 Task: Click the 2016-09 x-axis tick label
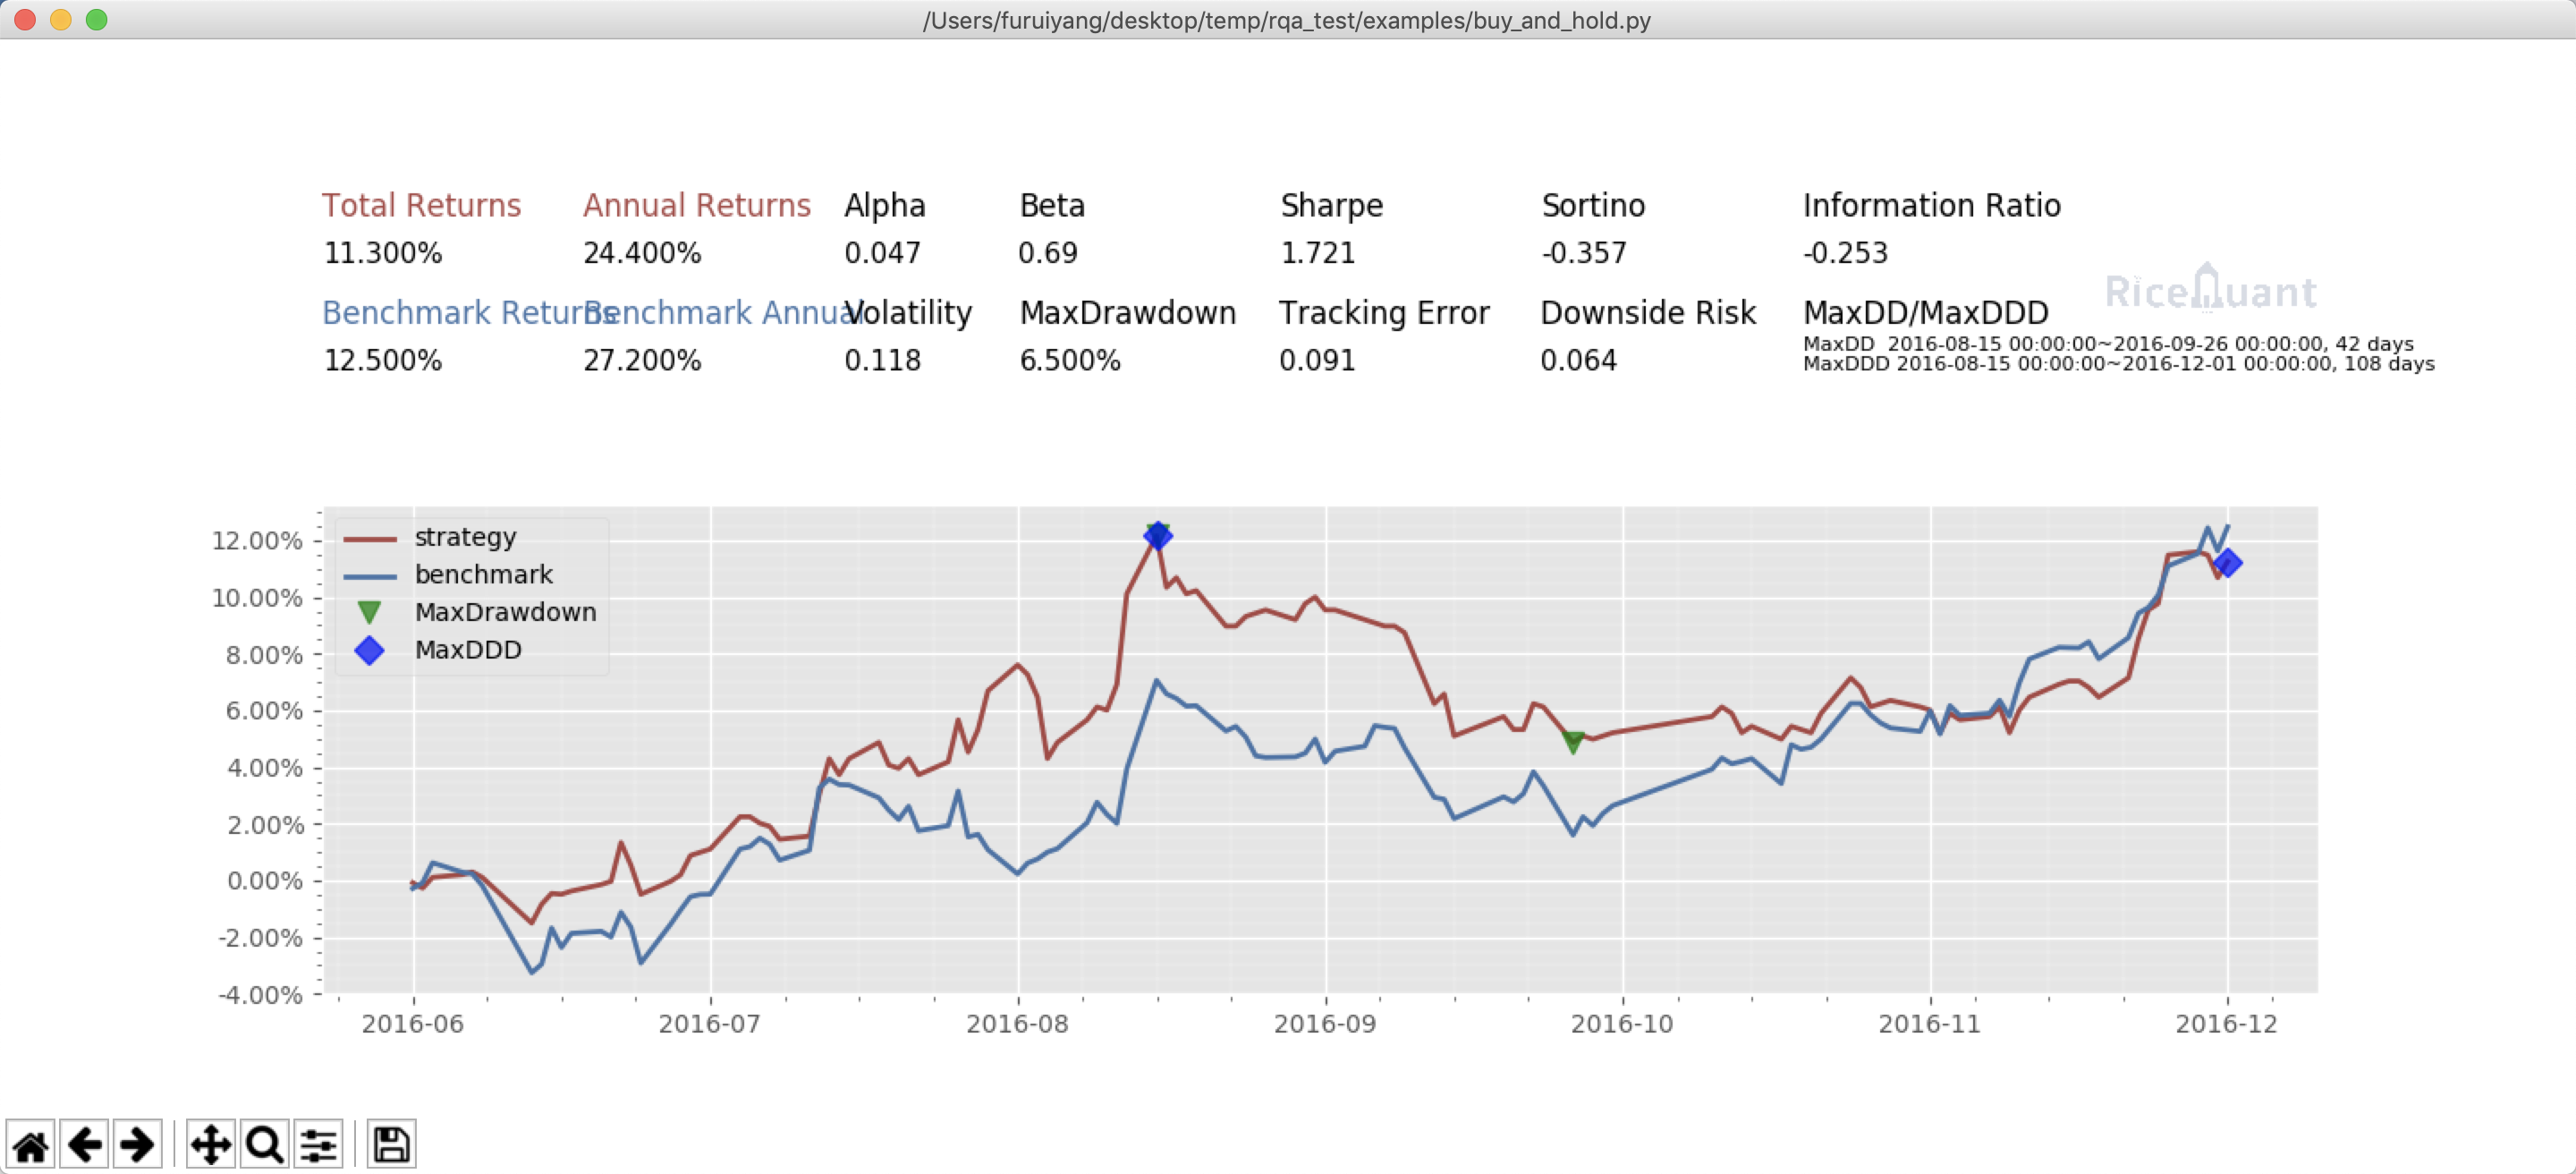click(x=1324, y=1024)
